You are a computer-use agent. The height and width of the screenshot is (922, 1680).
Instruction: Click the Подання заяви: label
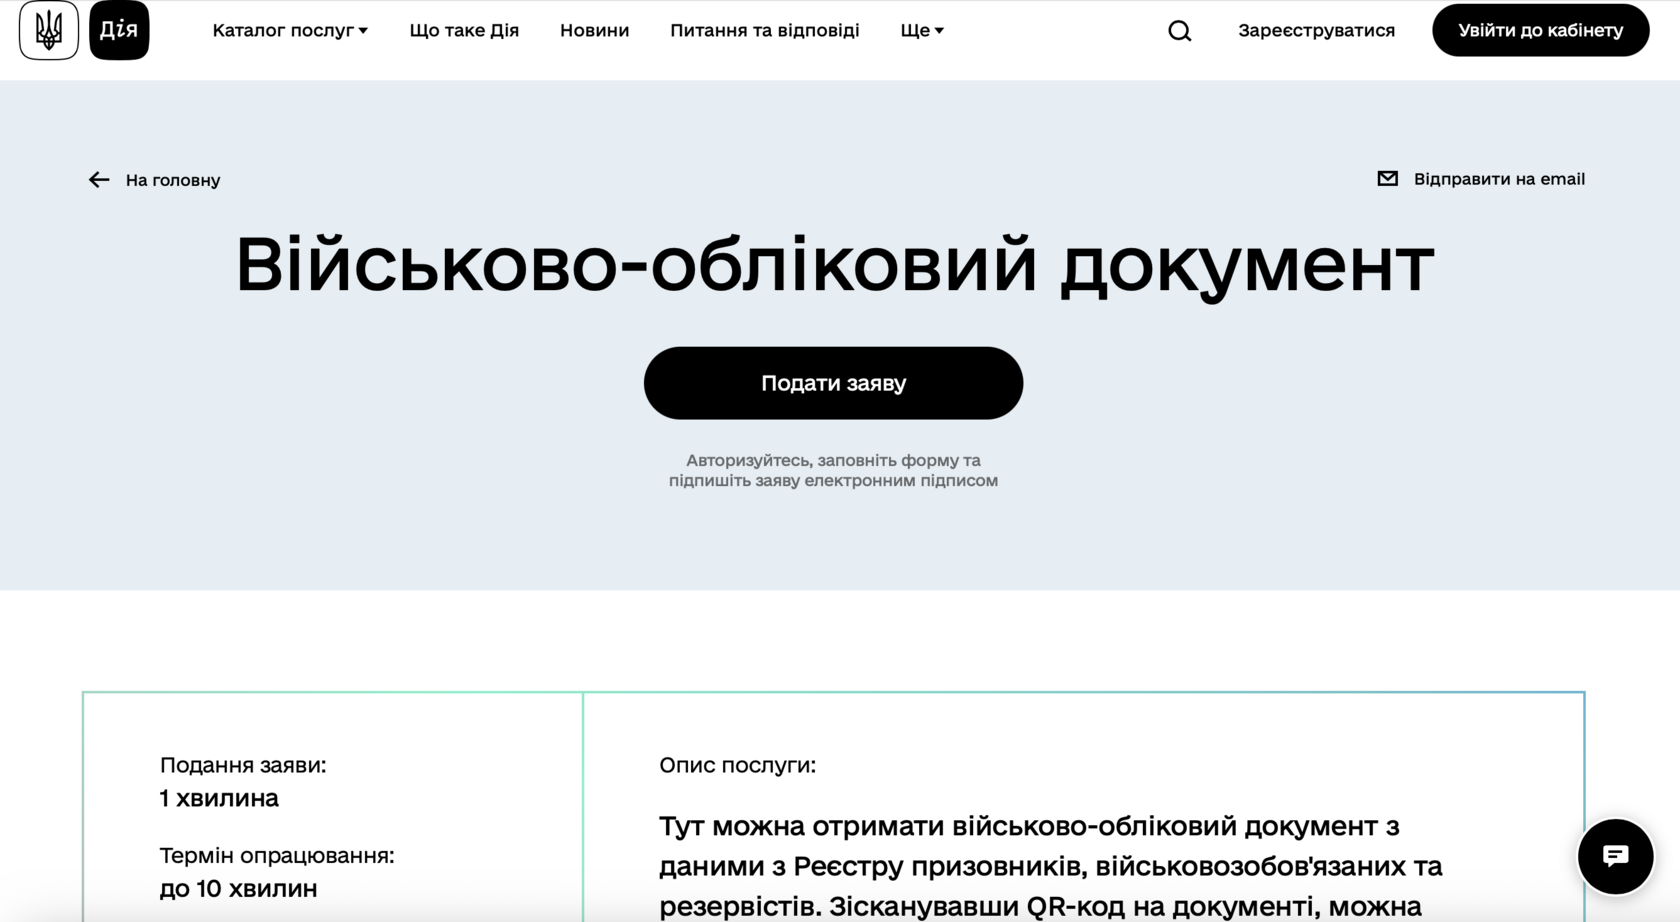[243, 765]
